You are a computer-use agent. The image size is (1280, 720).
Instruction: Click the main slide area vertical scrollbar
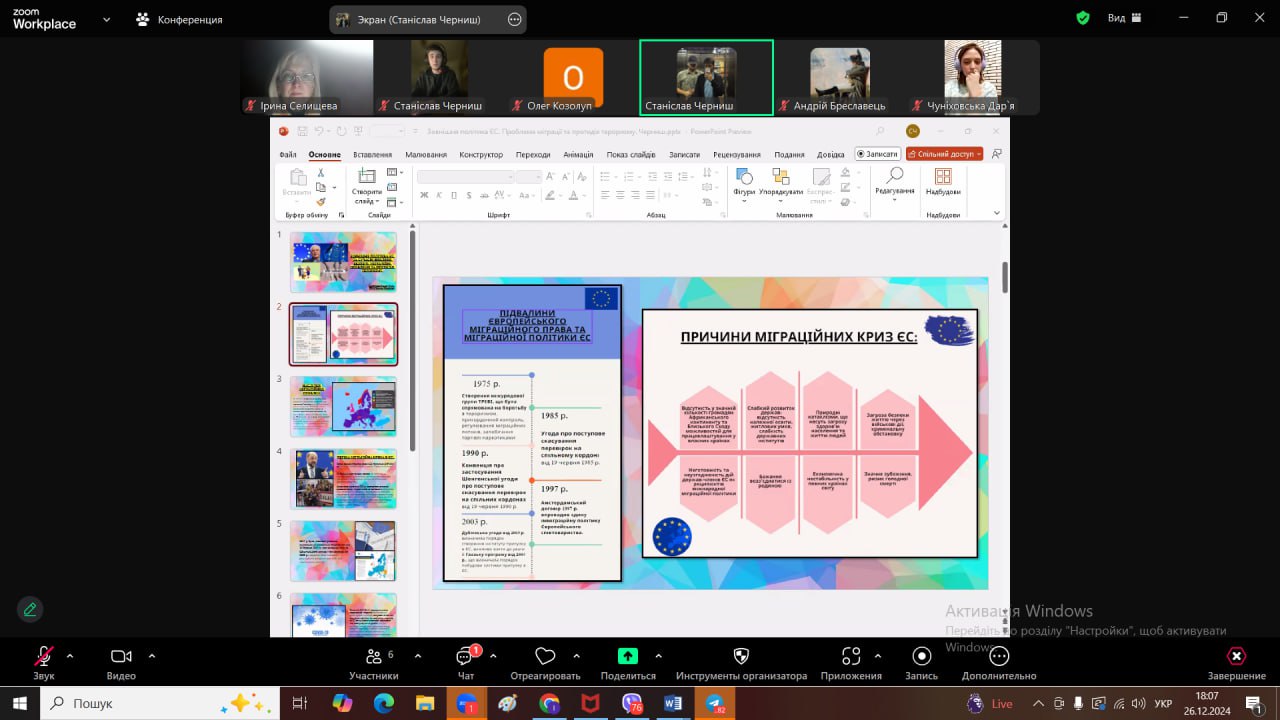coord(1003,278)
